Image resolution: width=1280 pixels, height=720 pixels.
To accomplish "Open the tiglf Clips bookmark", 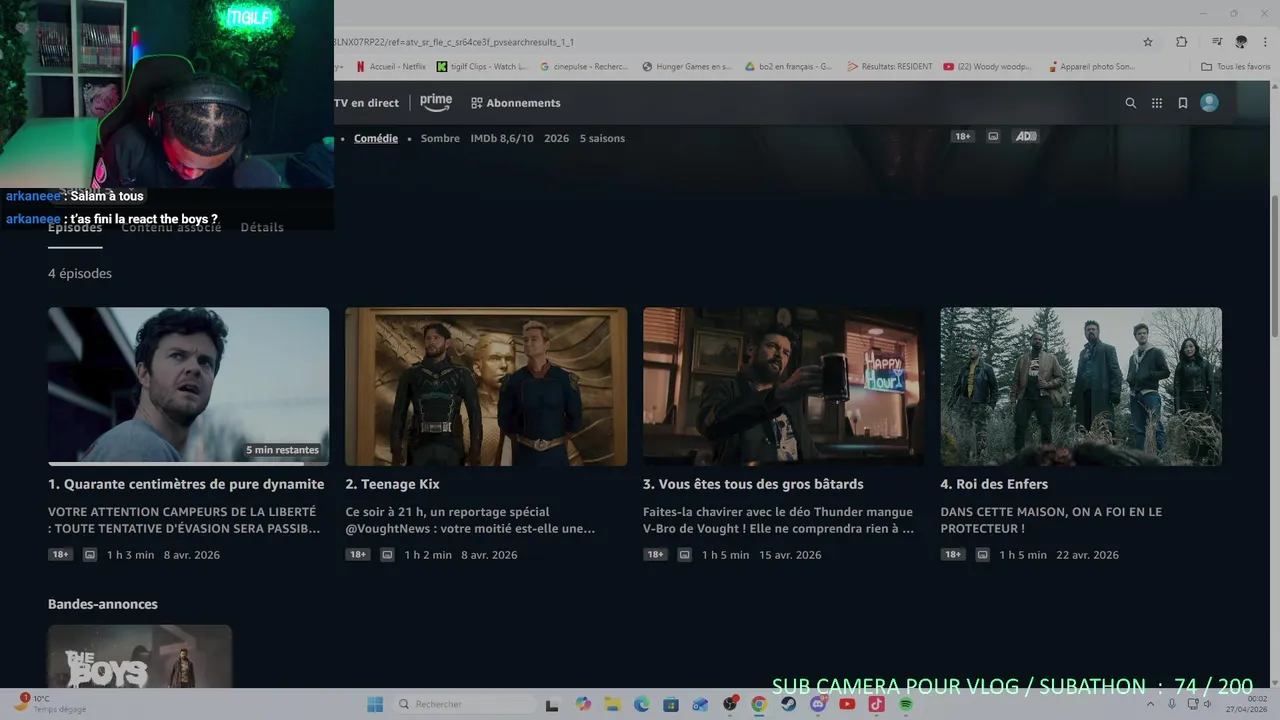I will pyautogui.click(x=482, y=67).
